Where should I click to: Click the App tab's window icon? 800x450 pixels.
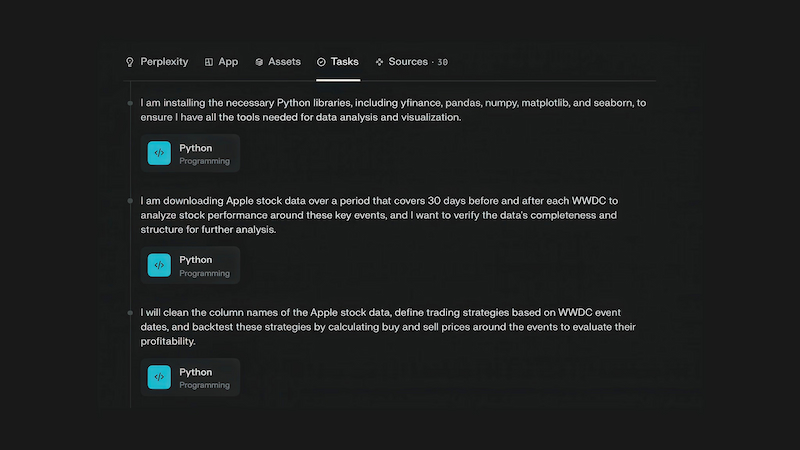(209, 62)
